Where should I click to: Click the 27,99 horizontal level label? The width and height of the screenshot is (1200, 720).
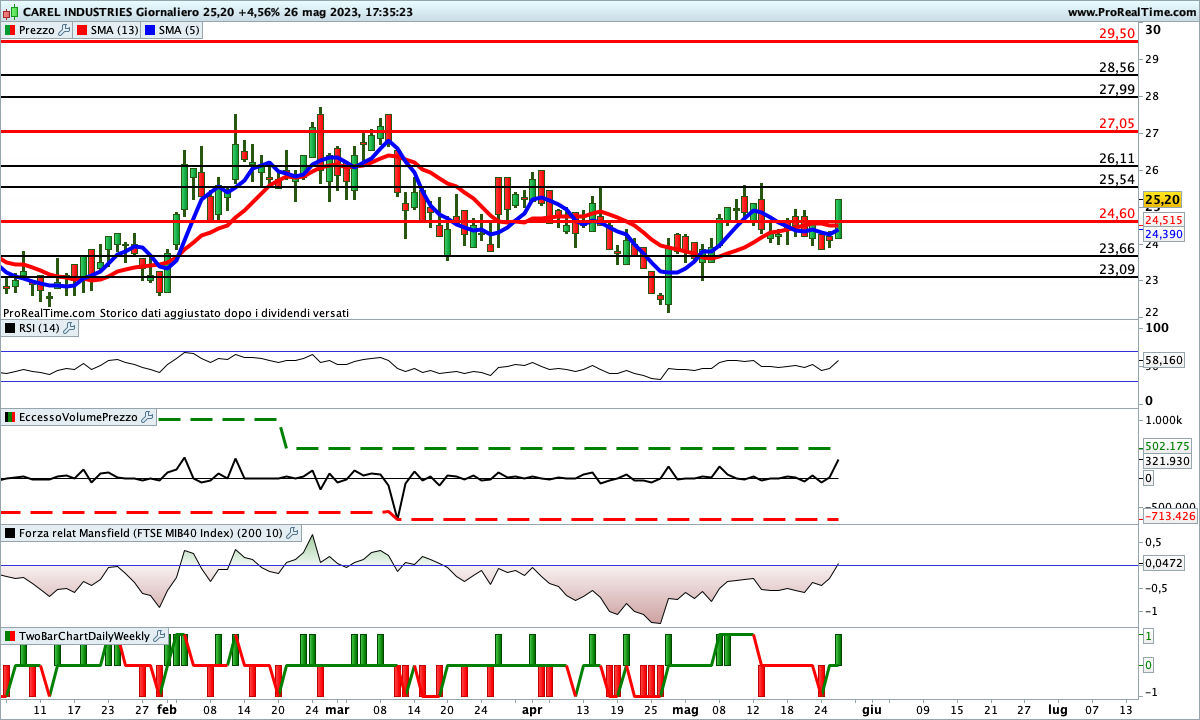1117,89
